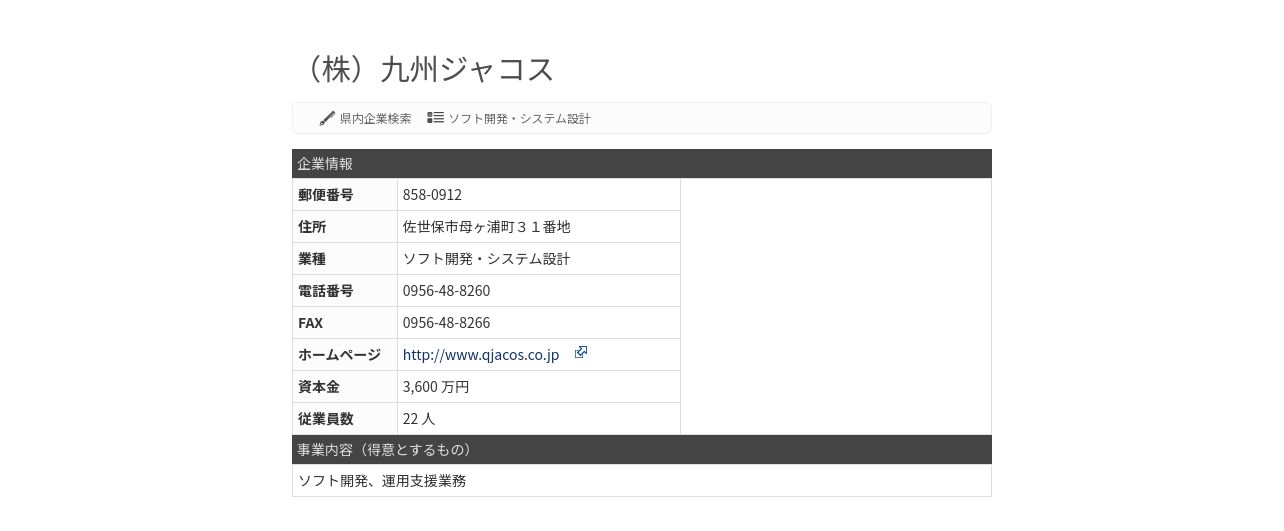Click the pencil icon beside 県内企業検索
Viewport: 1284px width, 531px height.
[x=327, y=118]
